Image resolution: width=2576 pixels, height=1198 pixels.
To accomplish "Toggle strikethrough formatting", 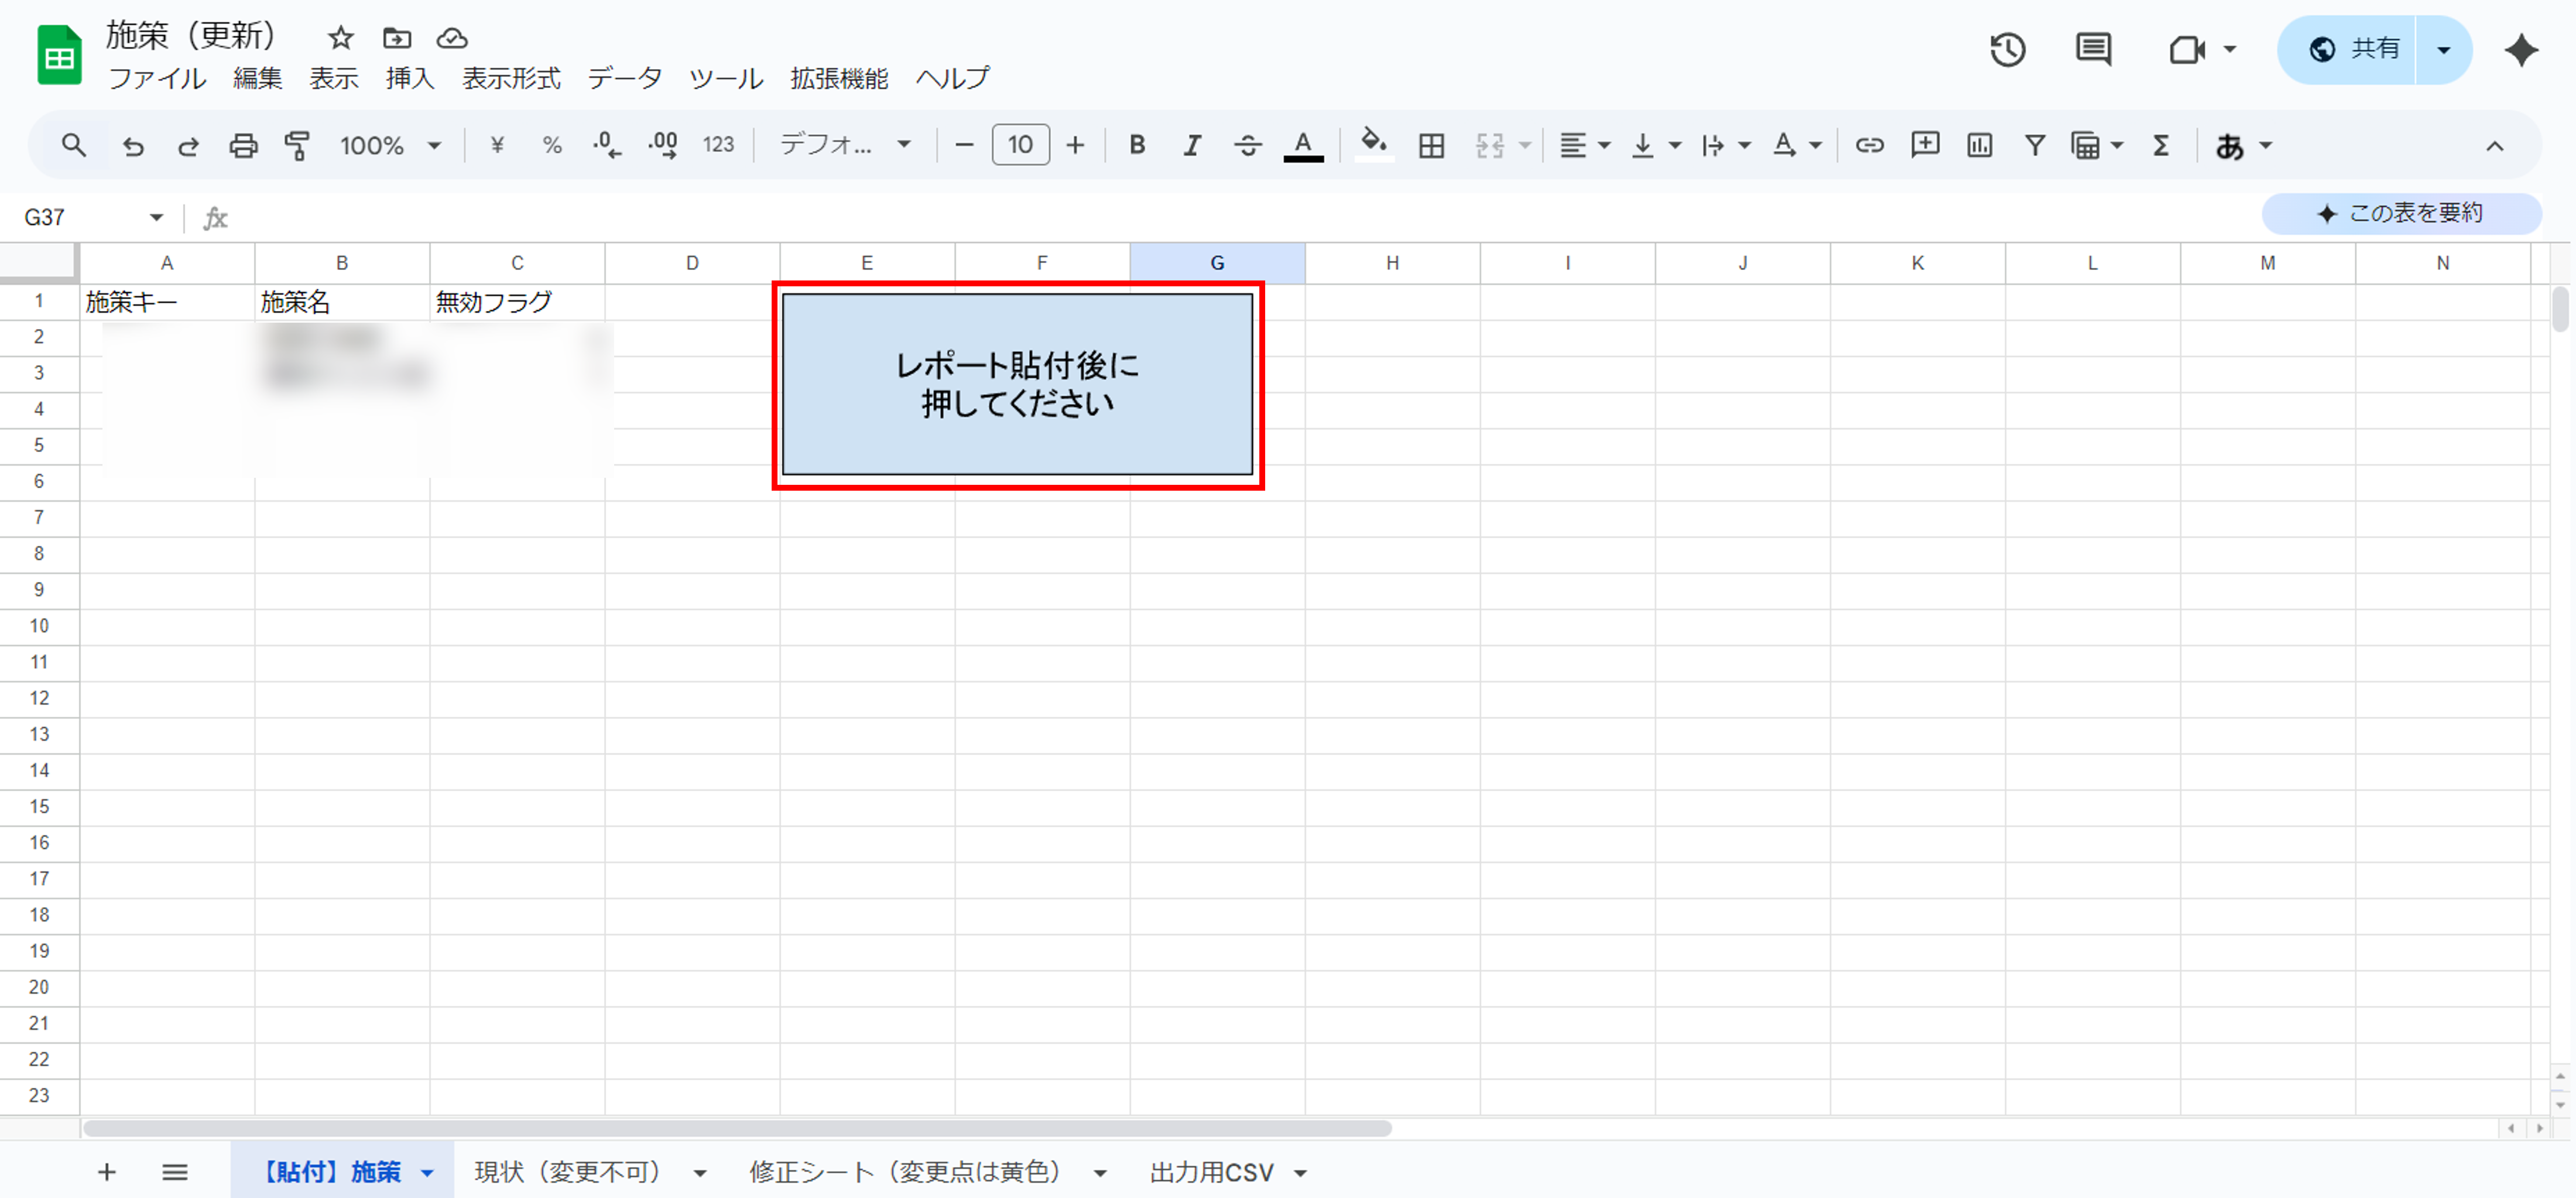I will [x=1247, y=145].
